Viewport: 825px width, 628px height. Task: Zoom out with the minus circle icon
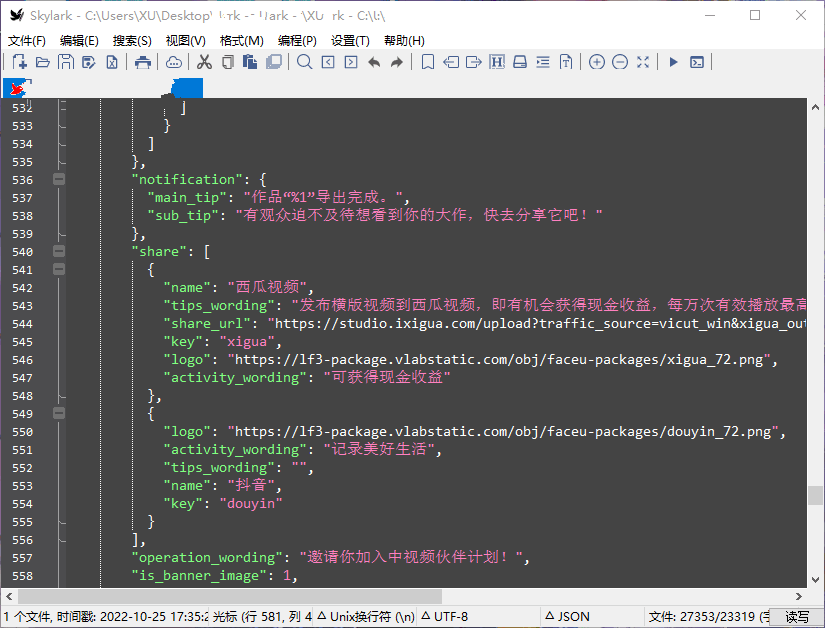[620, 62]
